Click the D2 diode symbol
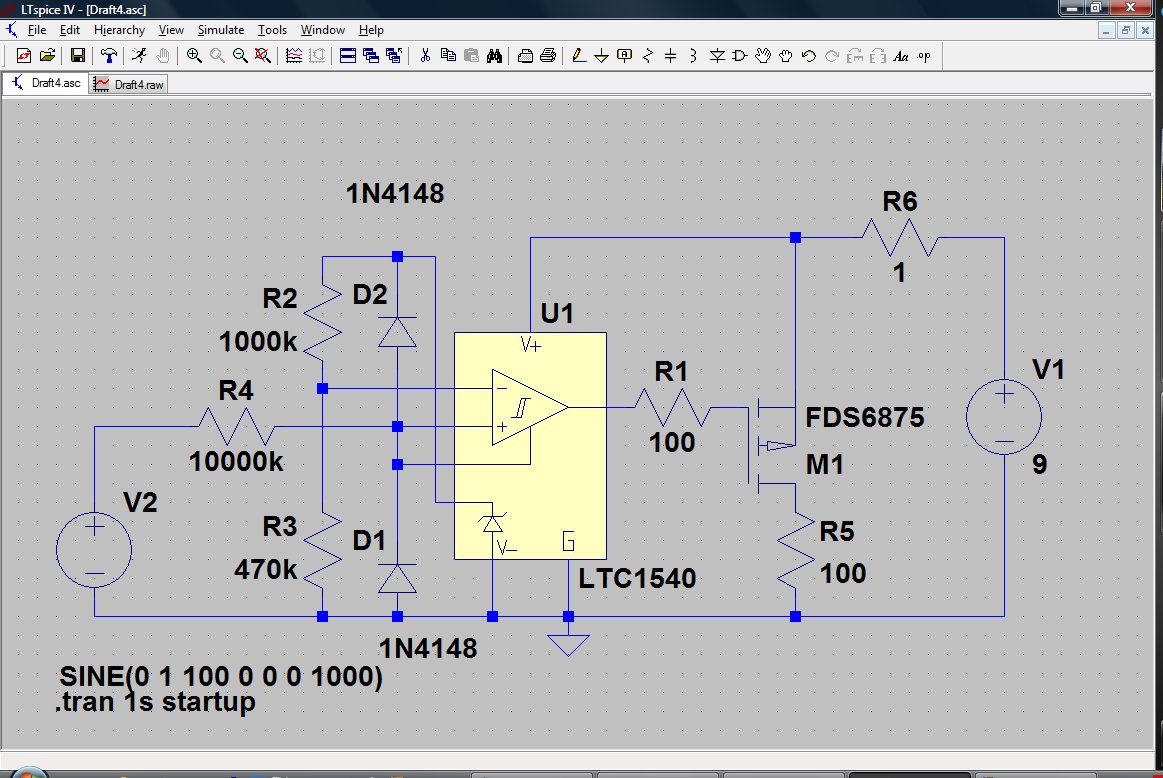Viewport: 1163px width, 778px height. [398, 332]
